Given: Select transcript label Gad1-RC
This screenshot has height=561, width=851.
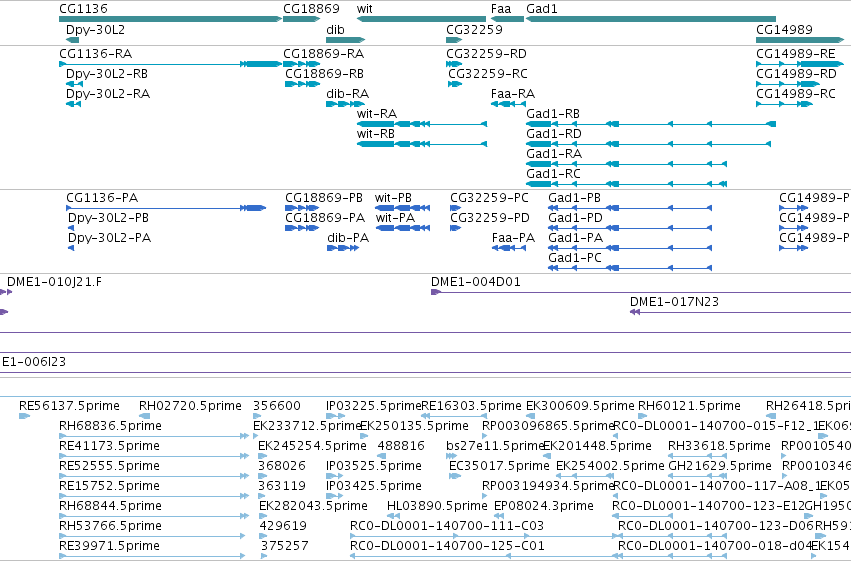Looking at the screenshot, I should click(553, 174).
